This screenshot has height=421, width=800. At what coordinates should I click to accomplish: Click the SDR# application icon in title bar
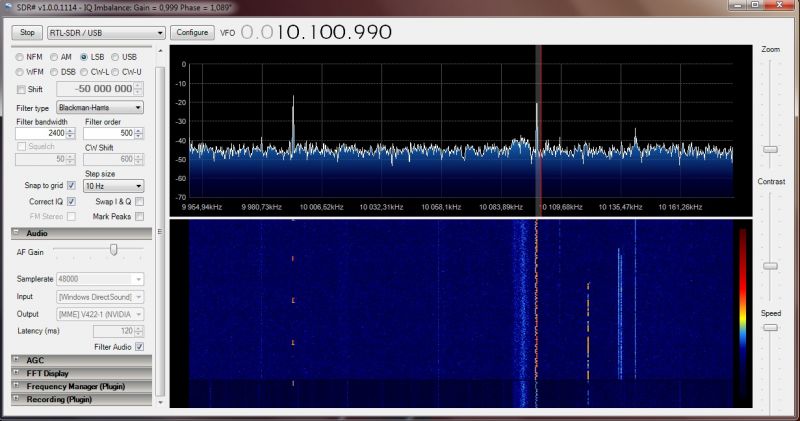(8, 7)
